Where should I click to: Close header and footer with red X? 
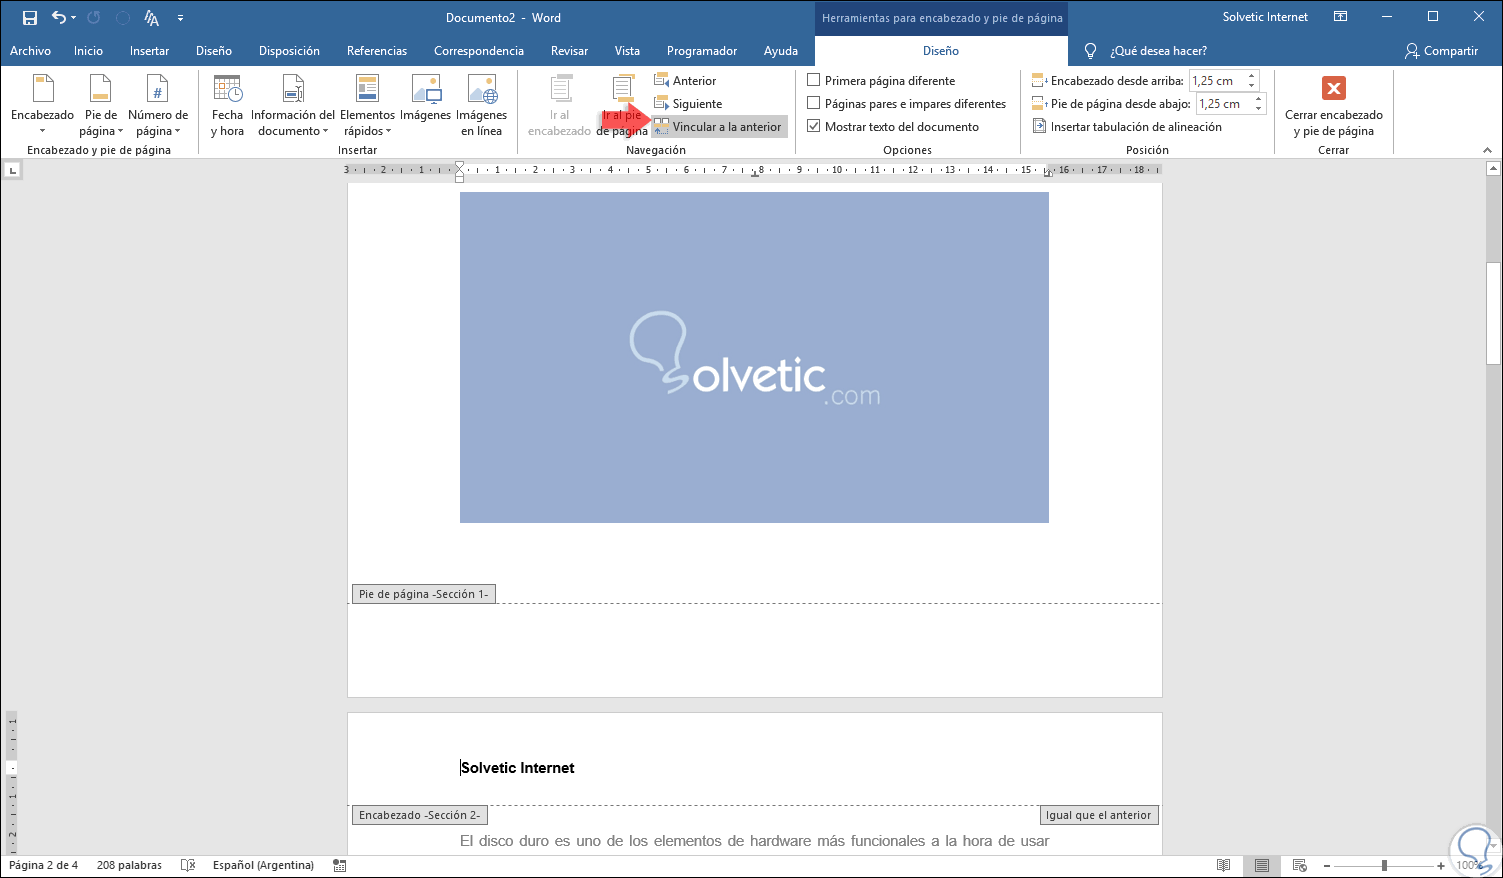click(1334, 89)
